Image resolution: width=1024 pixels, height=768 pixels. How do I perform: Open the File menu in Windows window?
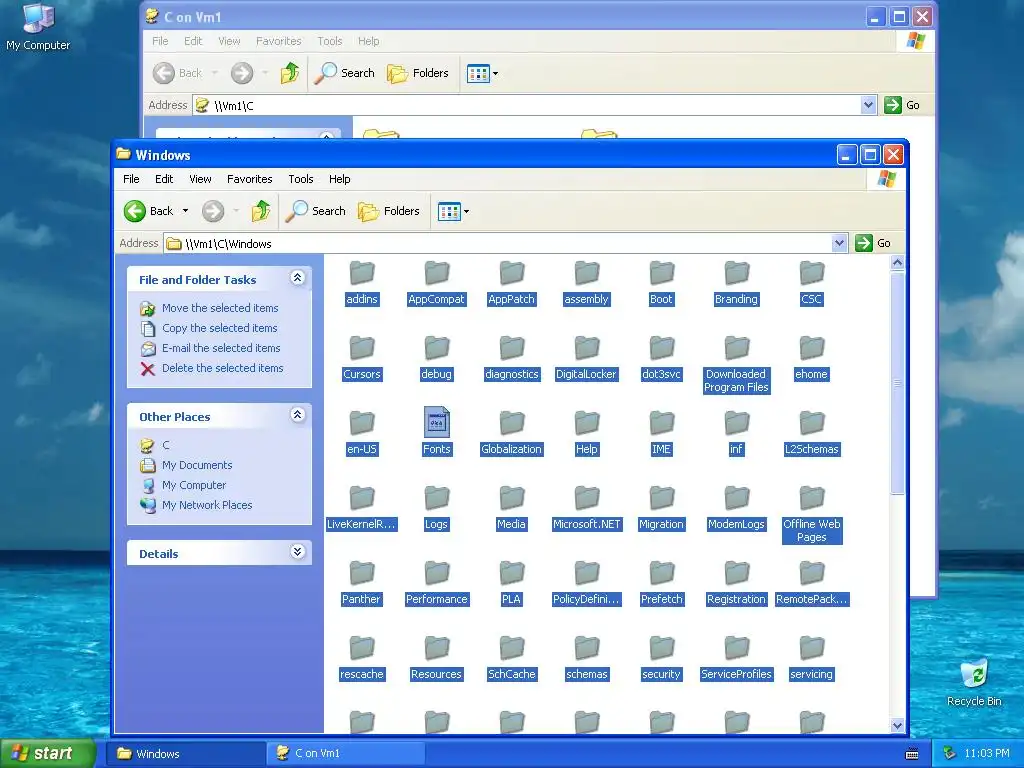pyautogui.click(x=131, y=179)
